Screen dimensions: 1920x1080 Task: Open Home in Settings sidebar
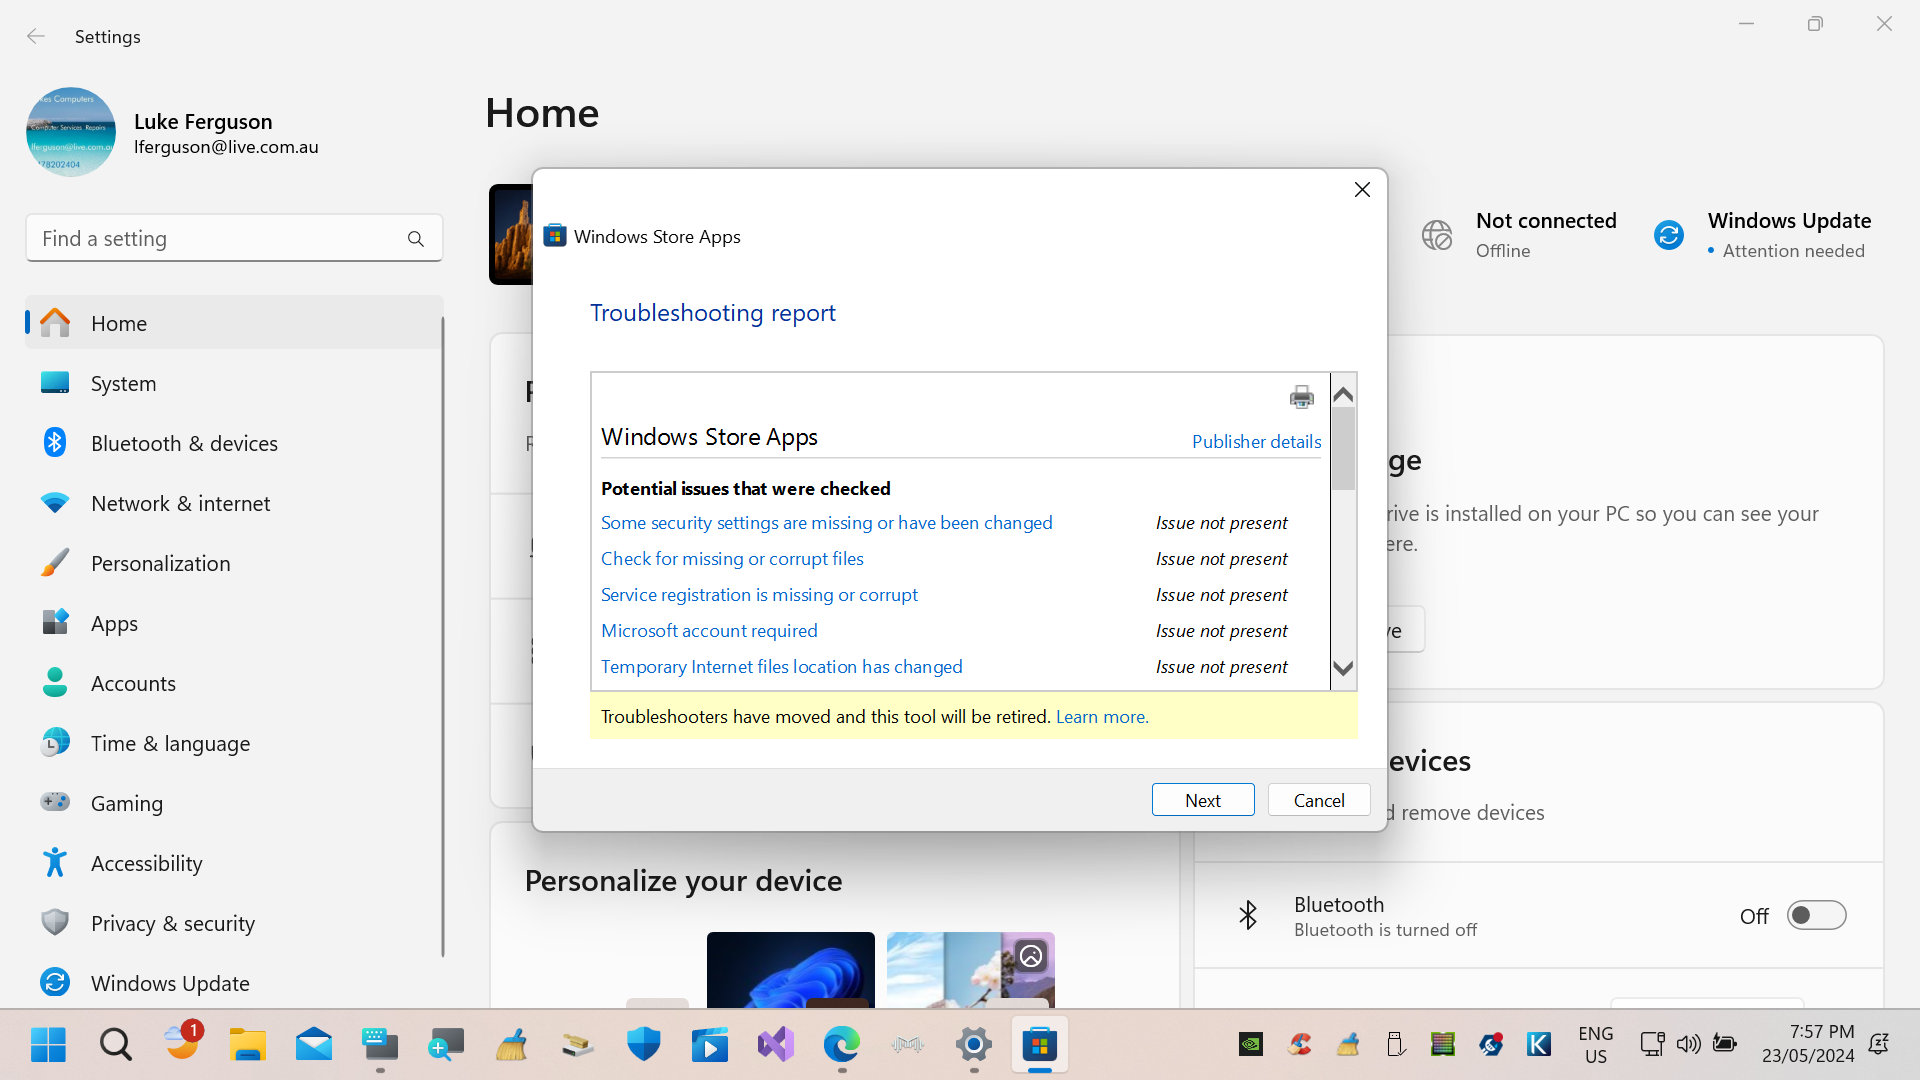tap(234, 323)
